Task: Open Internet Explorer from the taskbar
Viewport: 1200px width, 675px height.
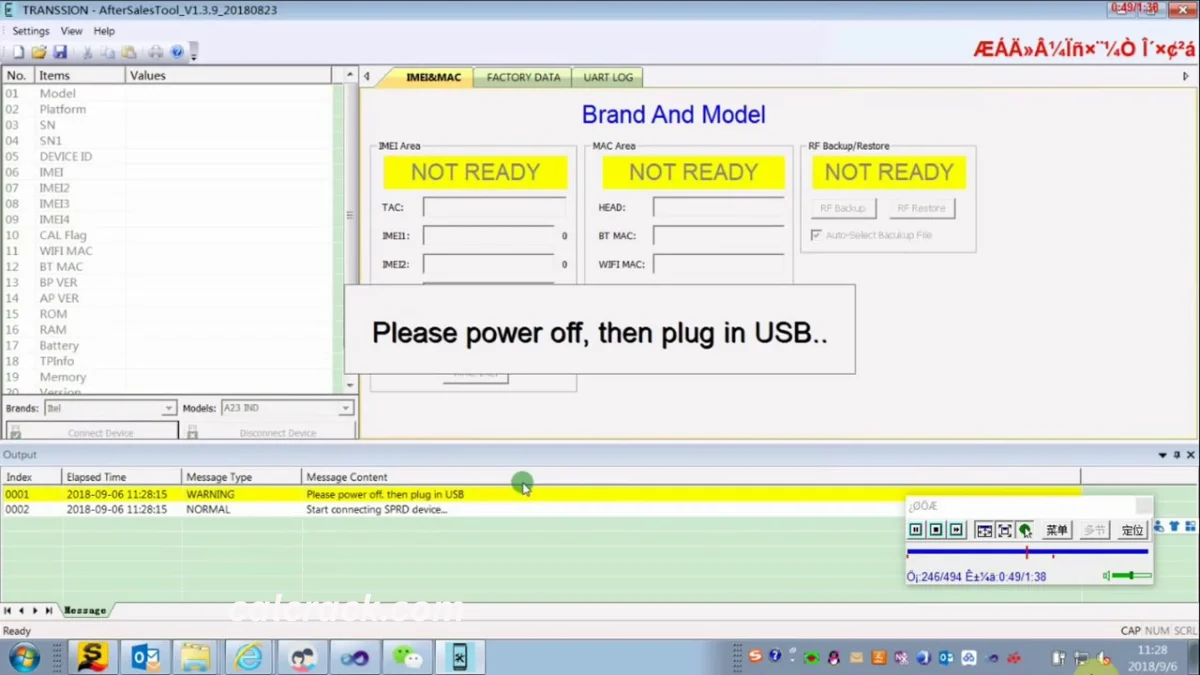Action: point(248,657)
